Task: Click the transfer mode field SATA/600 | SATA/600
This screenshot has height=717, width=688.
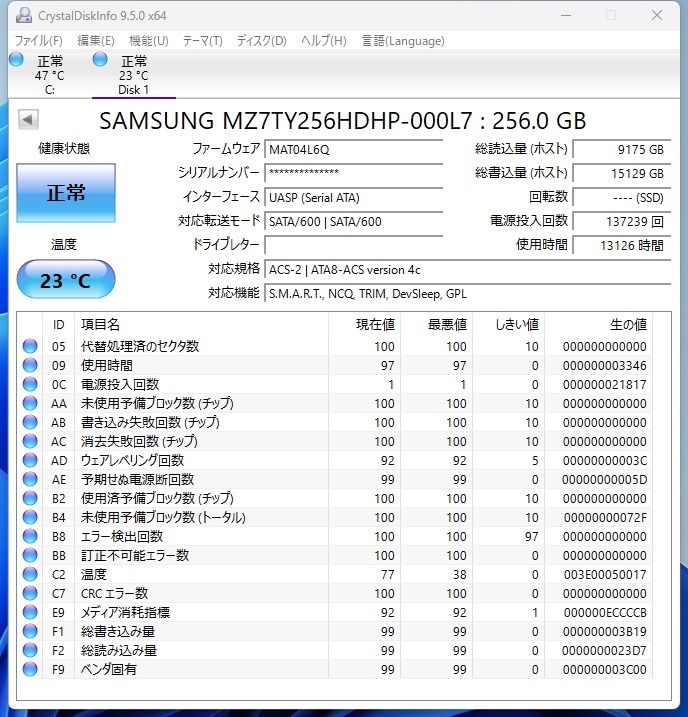Action: pos(353,222)
